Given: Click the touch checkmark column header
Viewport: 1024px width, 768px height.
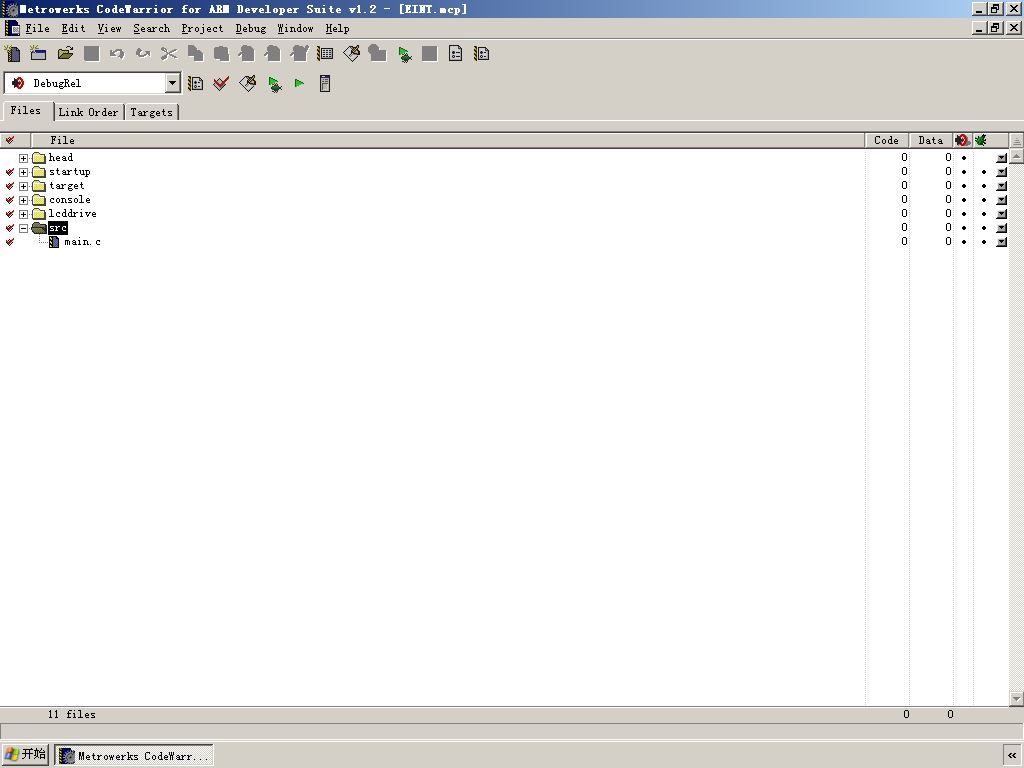Looking at the screenshot, I should tap(10, 140).
